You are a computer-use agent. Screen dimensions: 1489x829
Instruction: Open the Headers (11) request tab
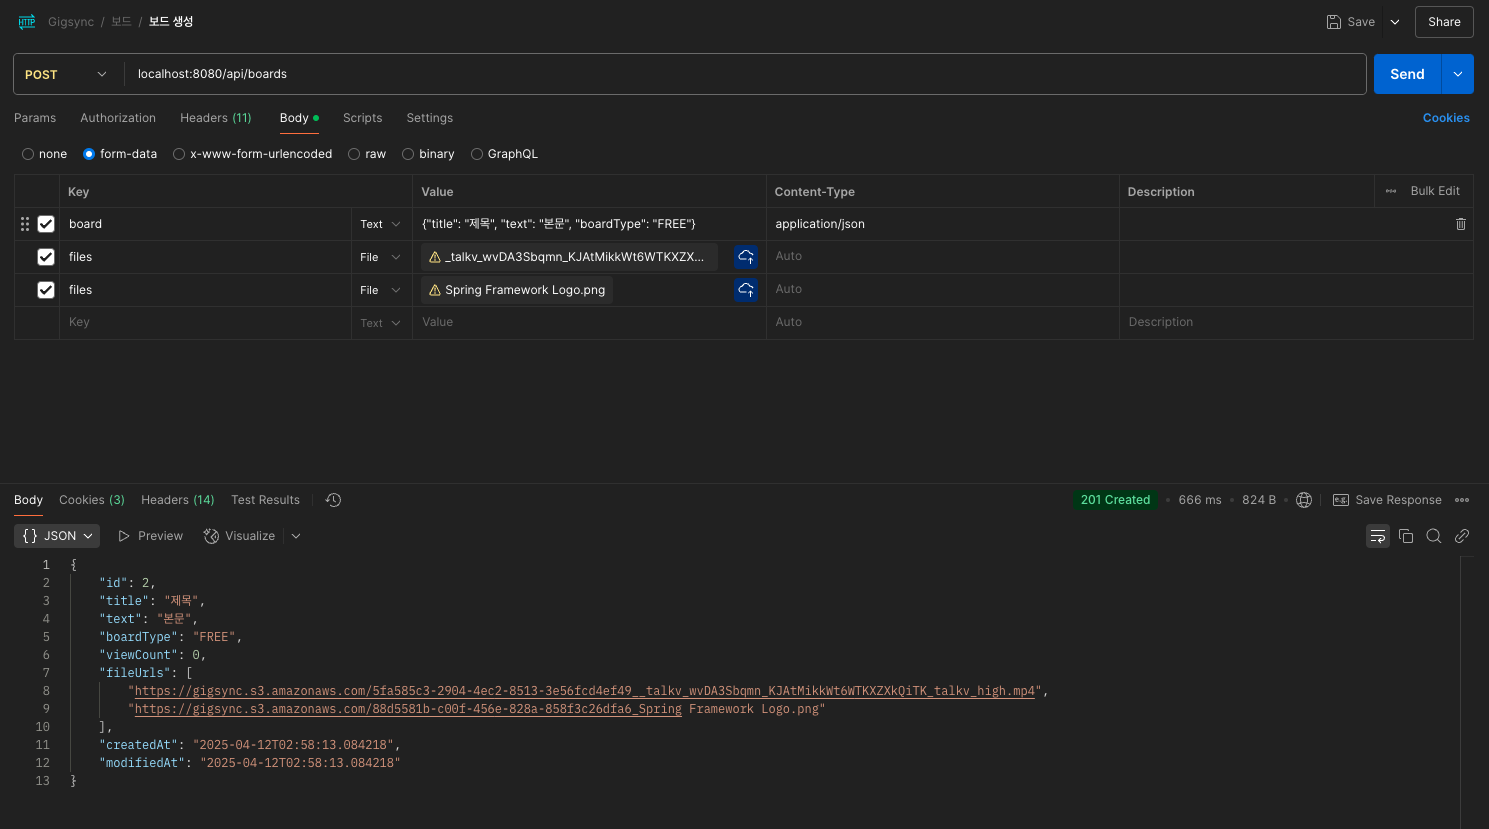(x=216, y=118)
